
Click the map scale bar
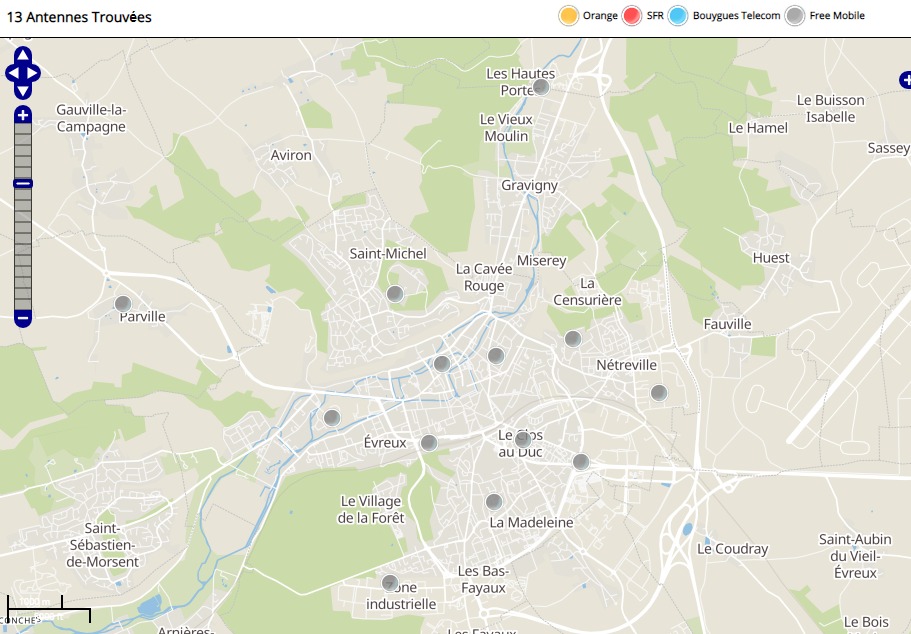pos(49,609)
